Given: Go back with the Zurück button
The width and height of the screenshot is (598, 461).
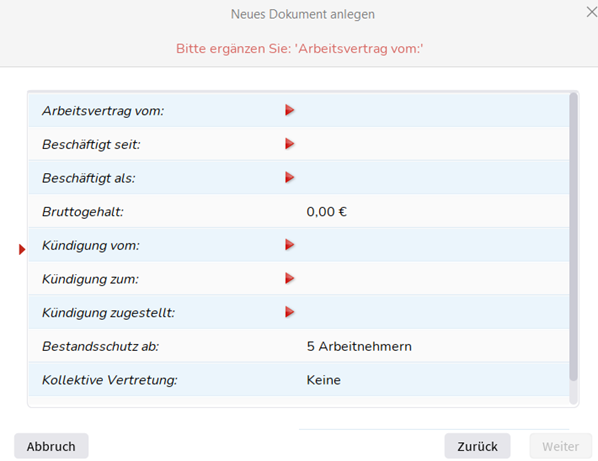Looking at the screenshot, I should [477, 446].
